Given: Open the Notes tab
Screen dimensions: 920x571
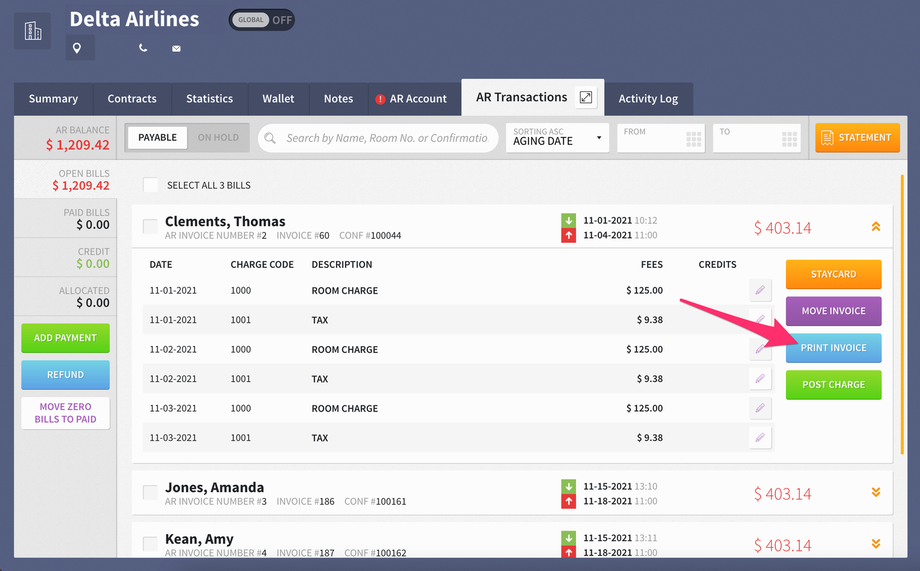Looking at the screenshot, I should pos(339,99).
